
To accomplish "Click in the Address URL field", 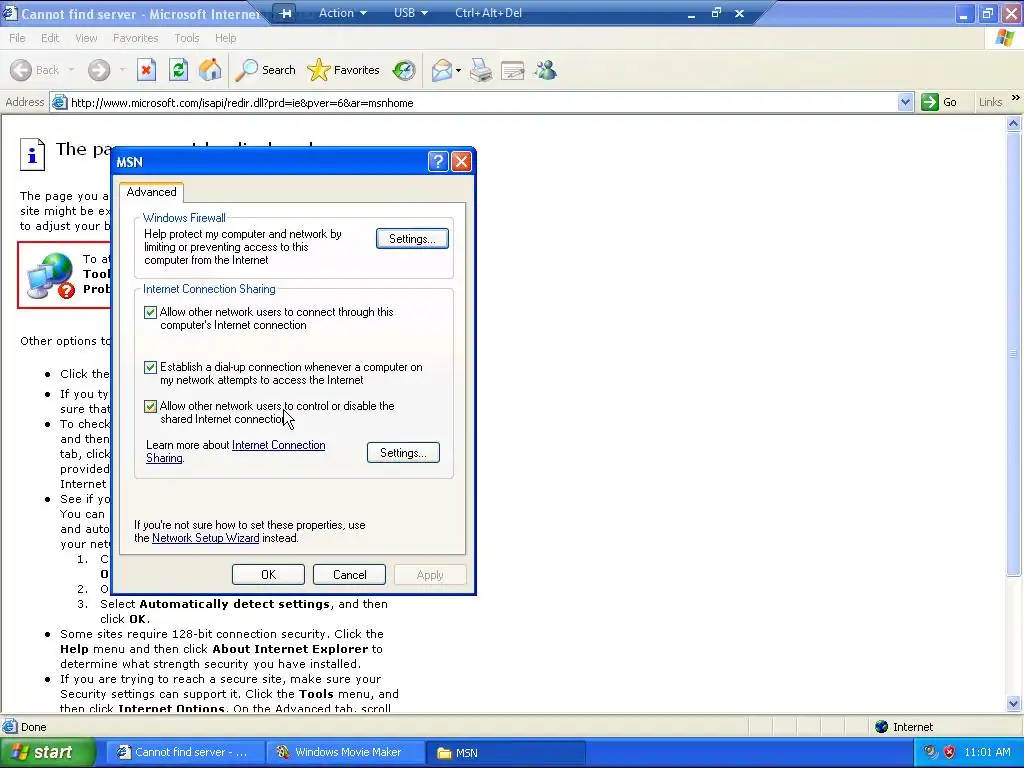I will 483,103.
